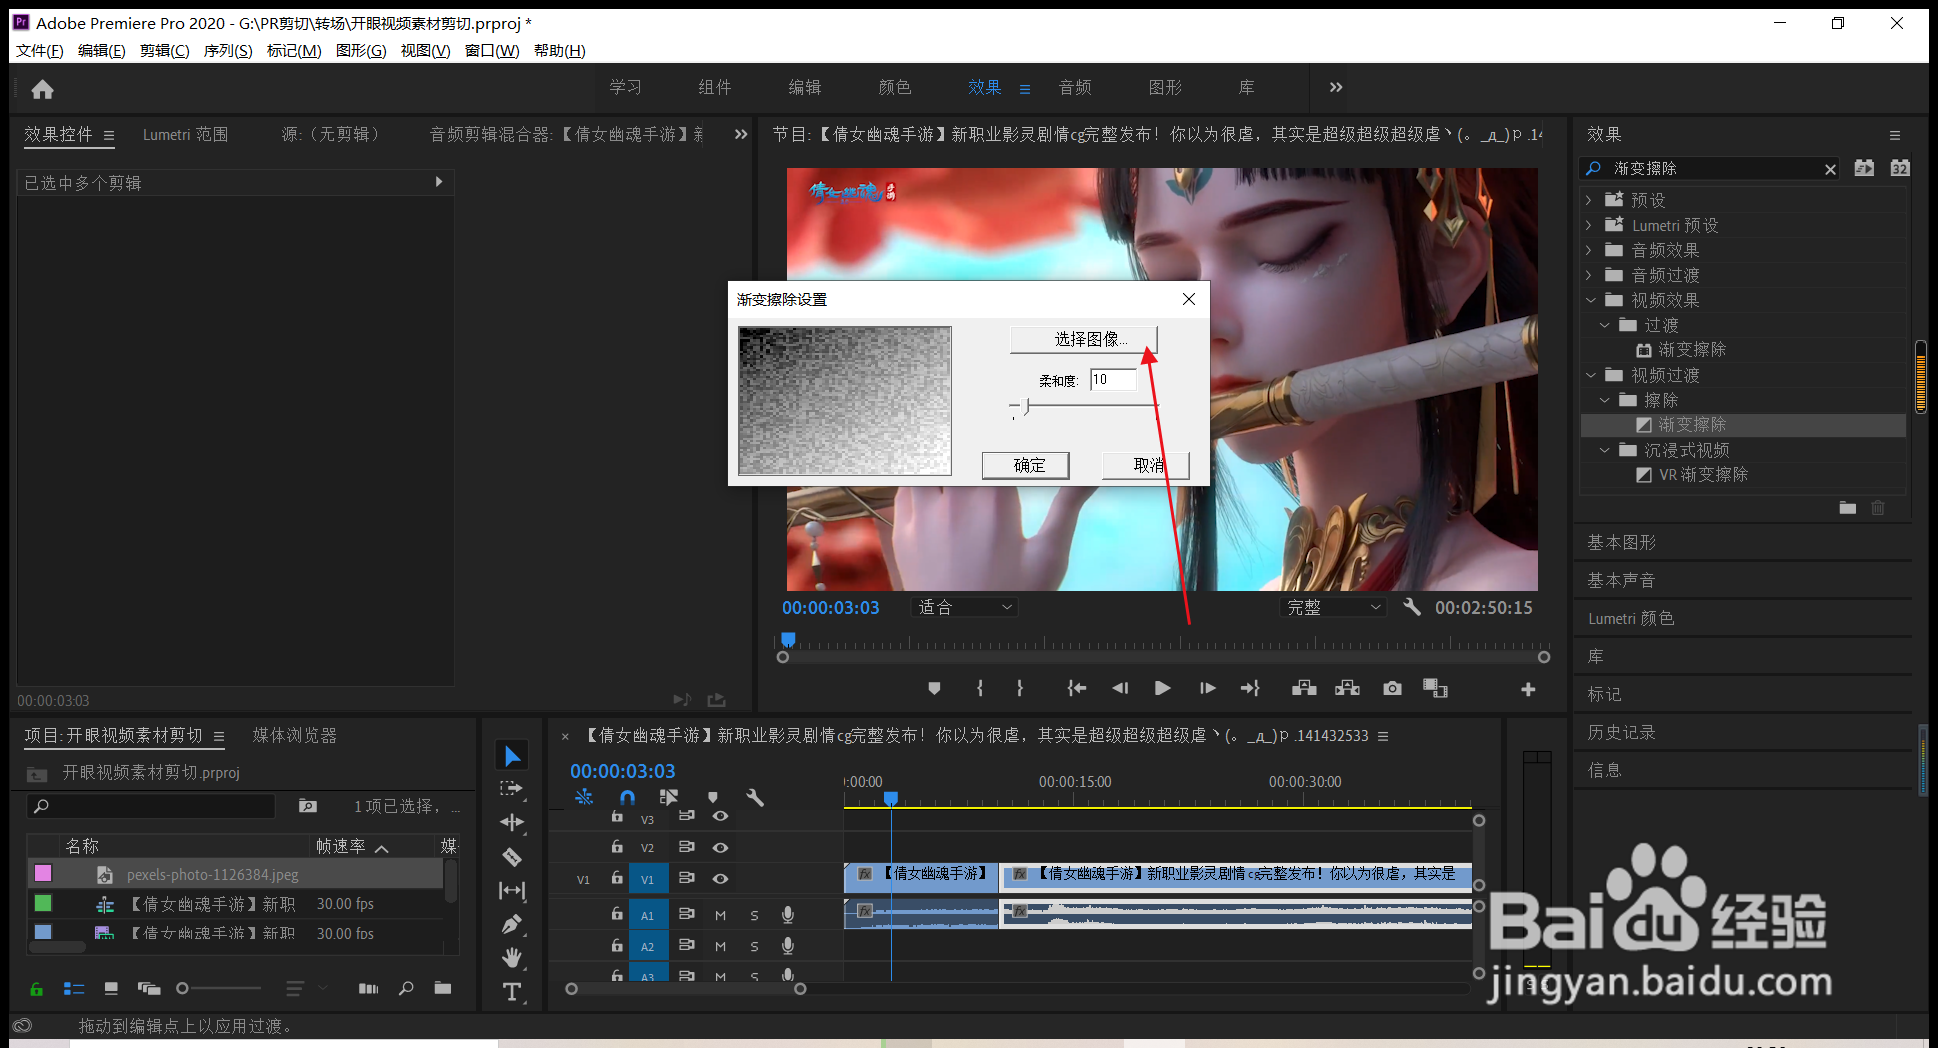Click the 柔和度 softness slider

coord(1083,406)
